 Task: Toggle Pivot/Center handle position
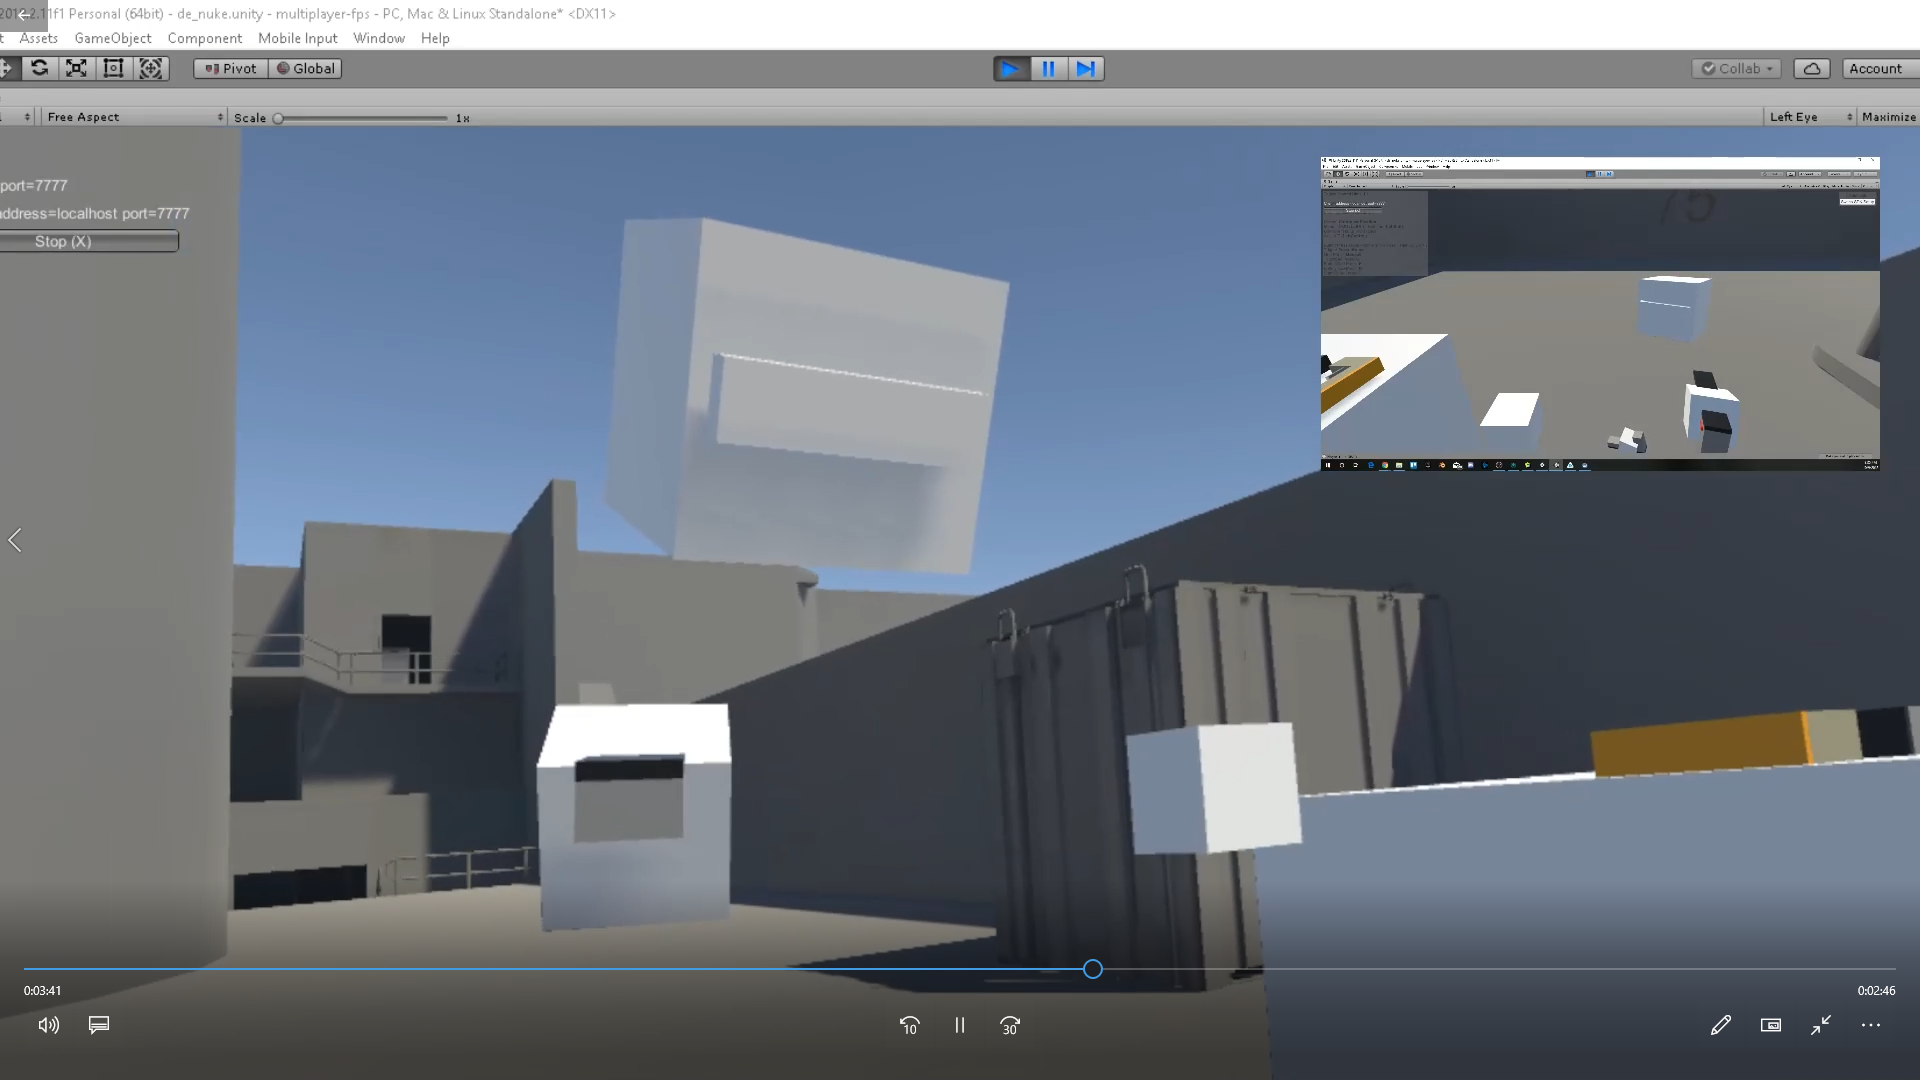tap(231, 69)
